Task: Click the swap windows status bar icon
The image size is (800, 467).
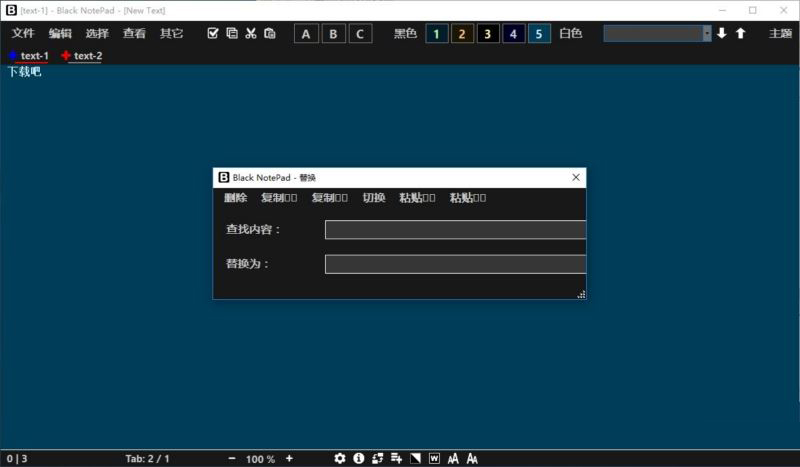Action: tap(378, 458)
